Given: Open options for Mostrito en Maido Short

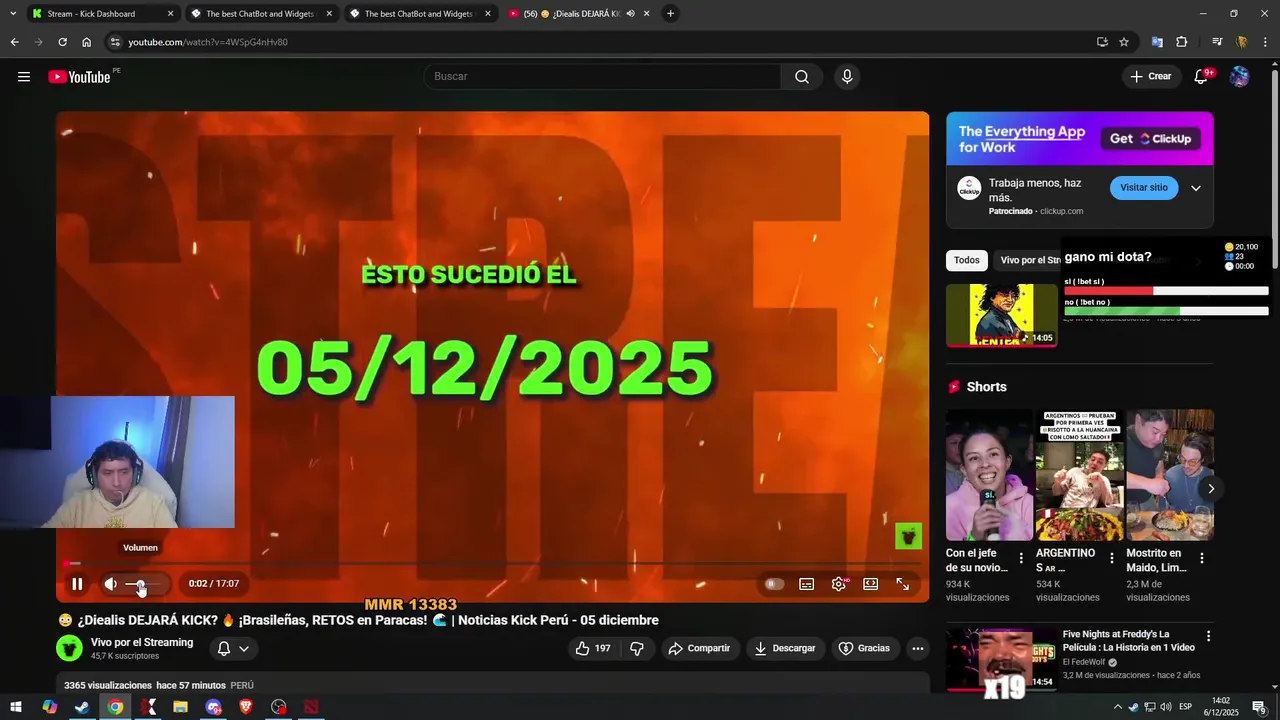Looking at the screenshot, I should click(x=1202, y=558).
